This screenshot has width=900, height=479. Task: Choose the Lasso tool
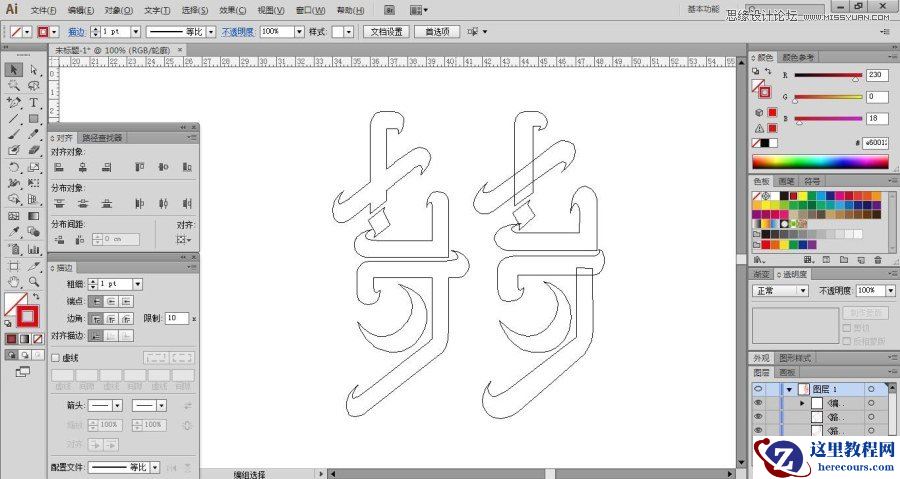click(33, 85)
